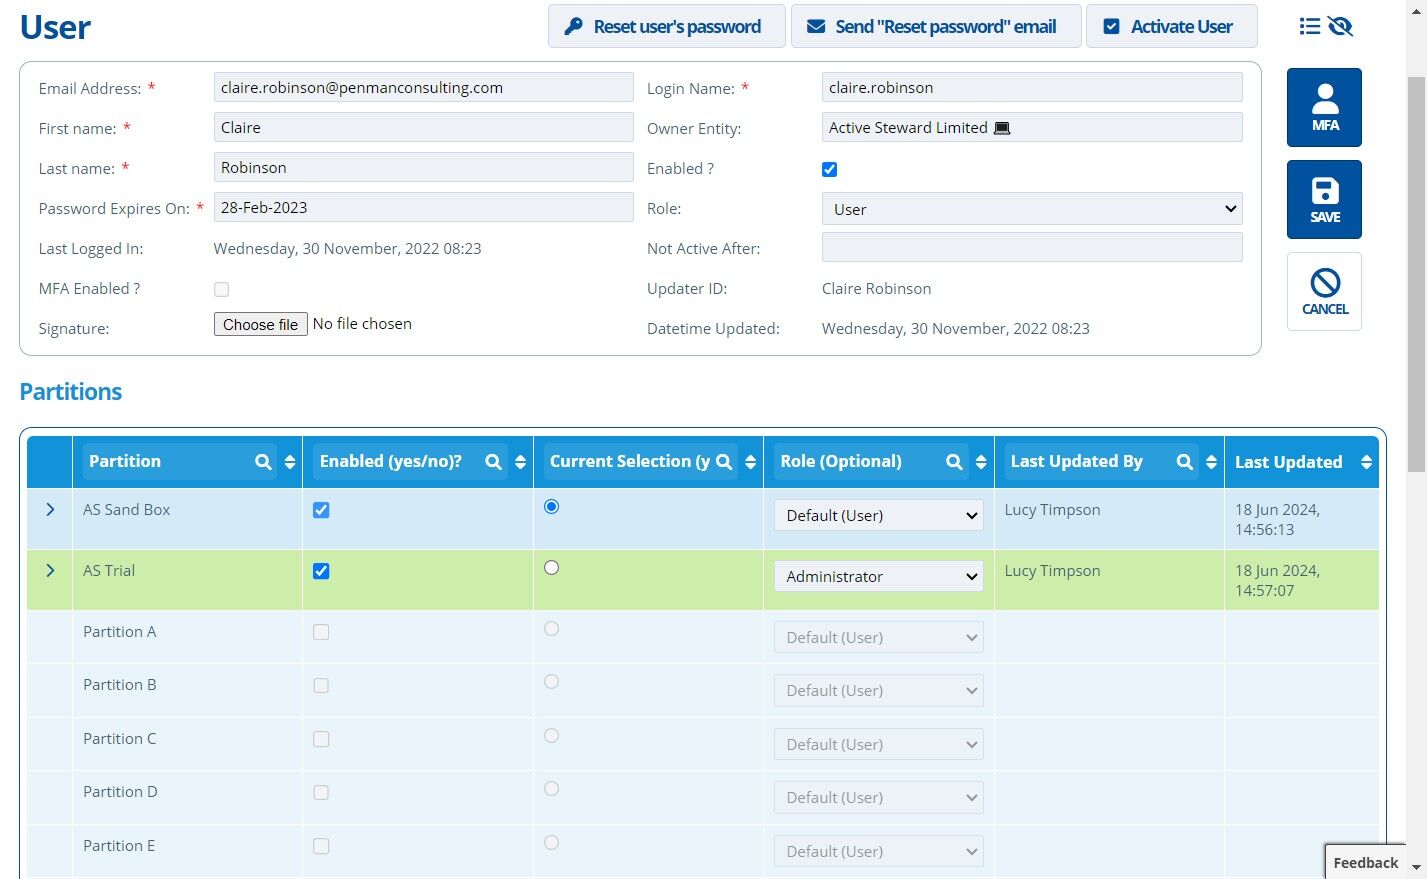Choose a signature file
Viewport: 1427px width, 879px height.
(260, 324)
